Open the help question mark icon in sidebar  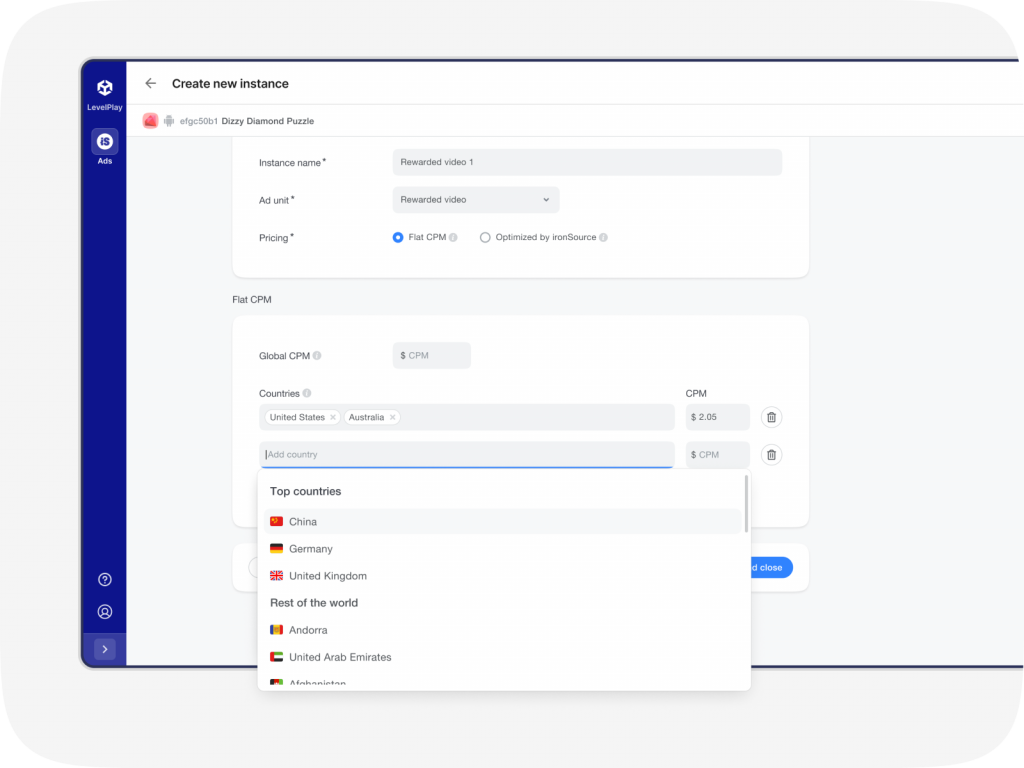click(x=105, y=580)
